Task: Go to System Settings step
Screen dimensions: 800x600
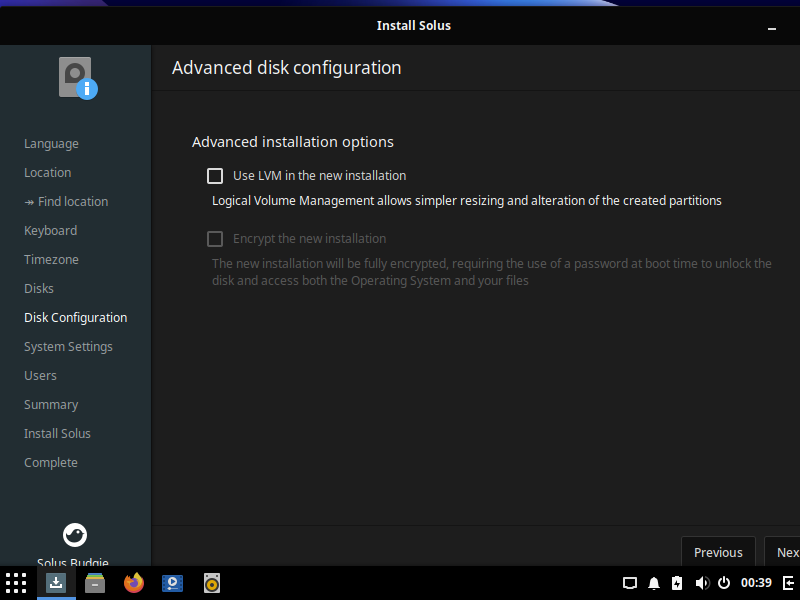Action: [x=68, y=347]
